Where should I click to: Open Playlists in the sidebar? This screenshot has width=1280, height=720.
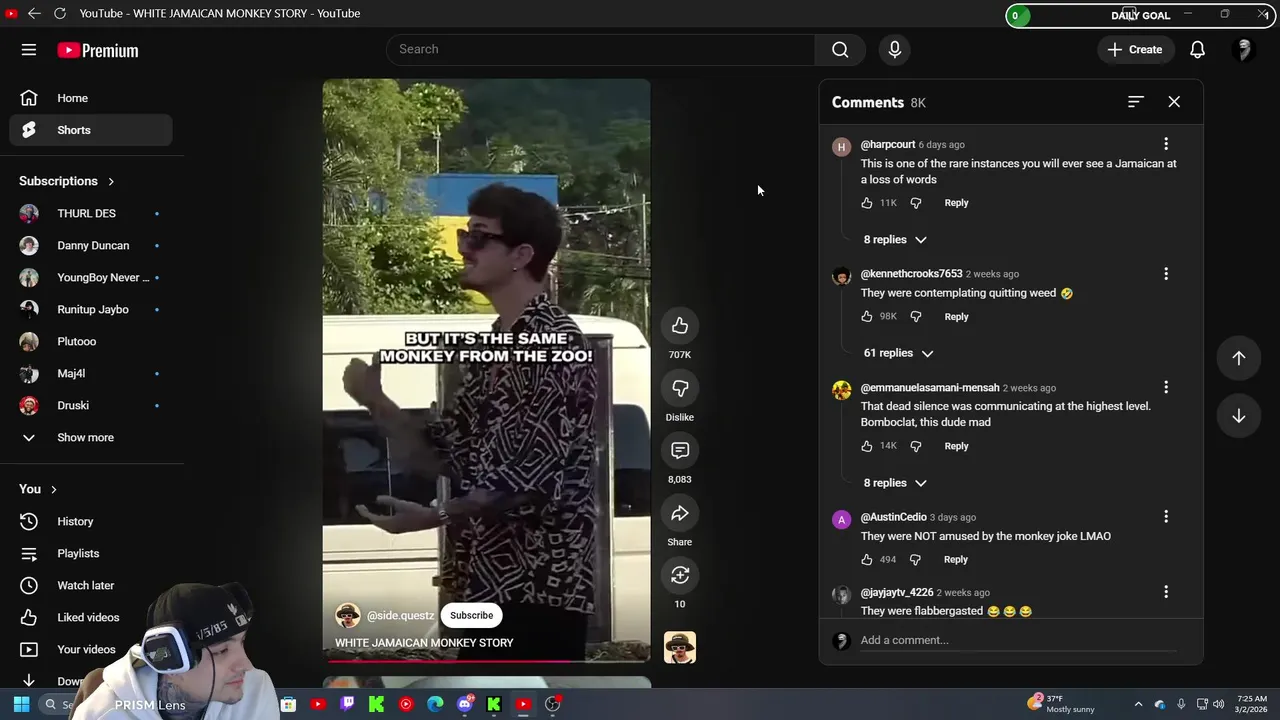tap(91, 553)
